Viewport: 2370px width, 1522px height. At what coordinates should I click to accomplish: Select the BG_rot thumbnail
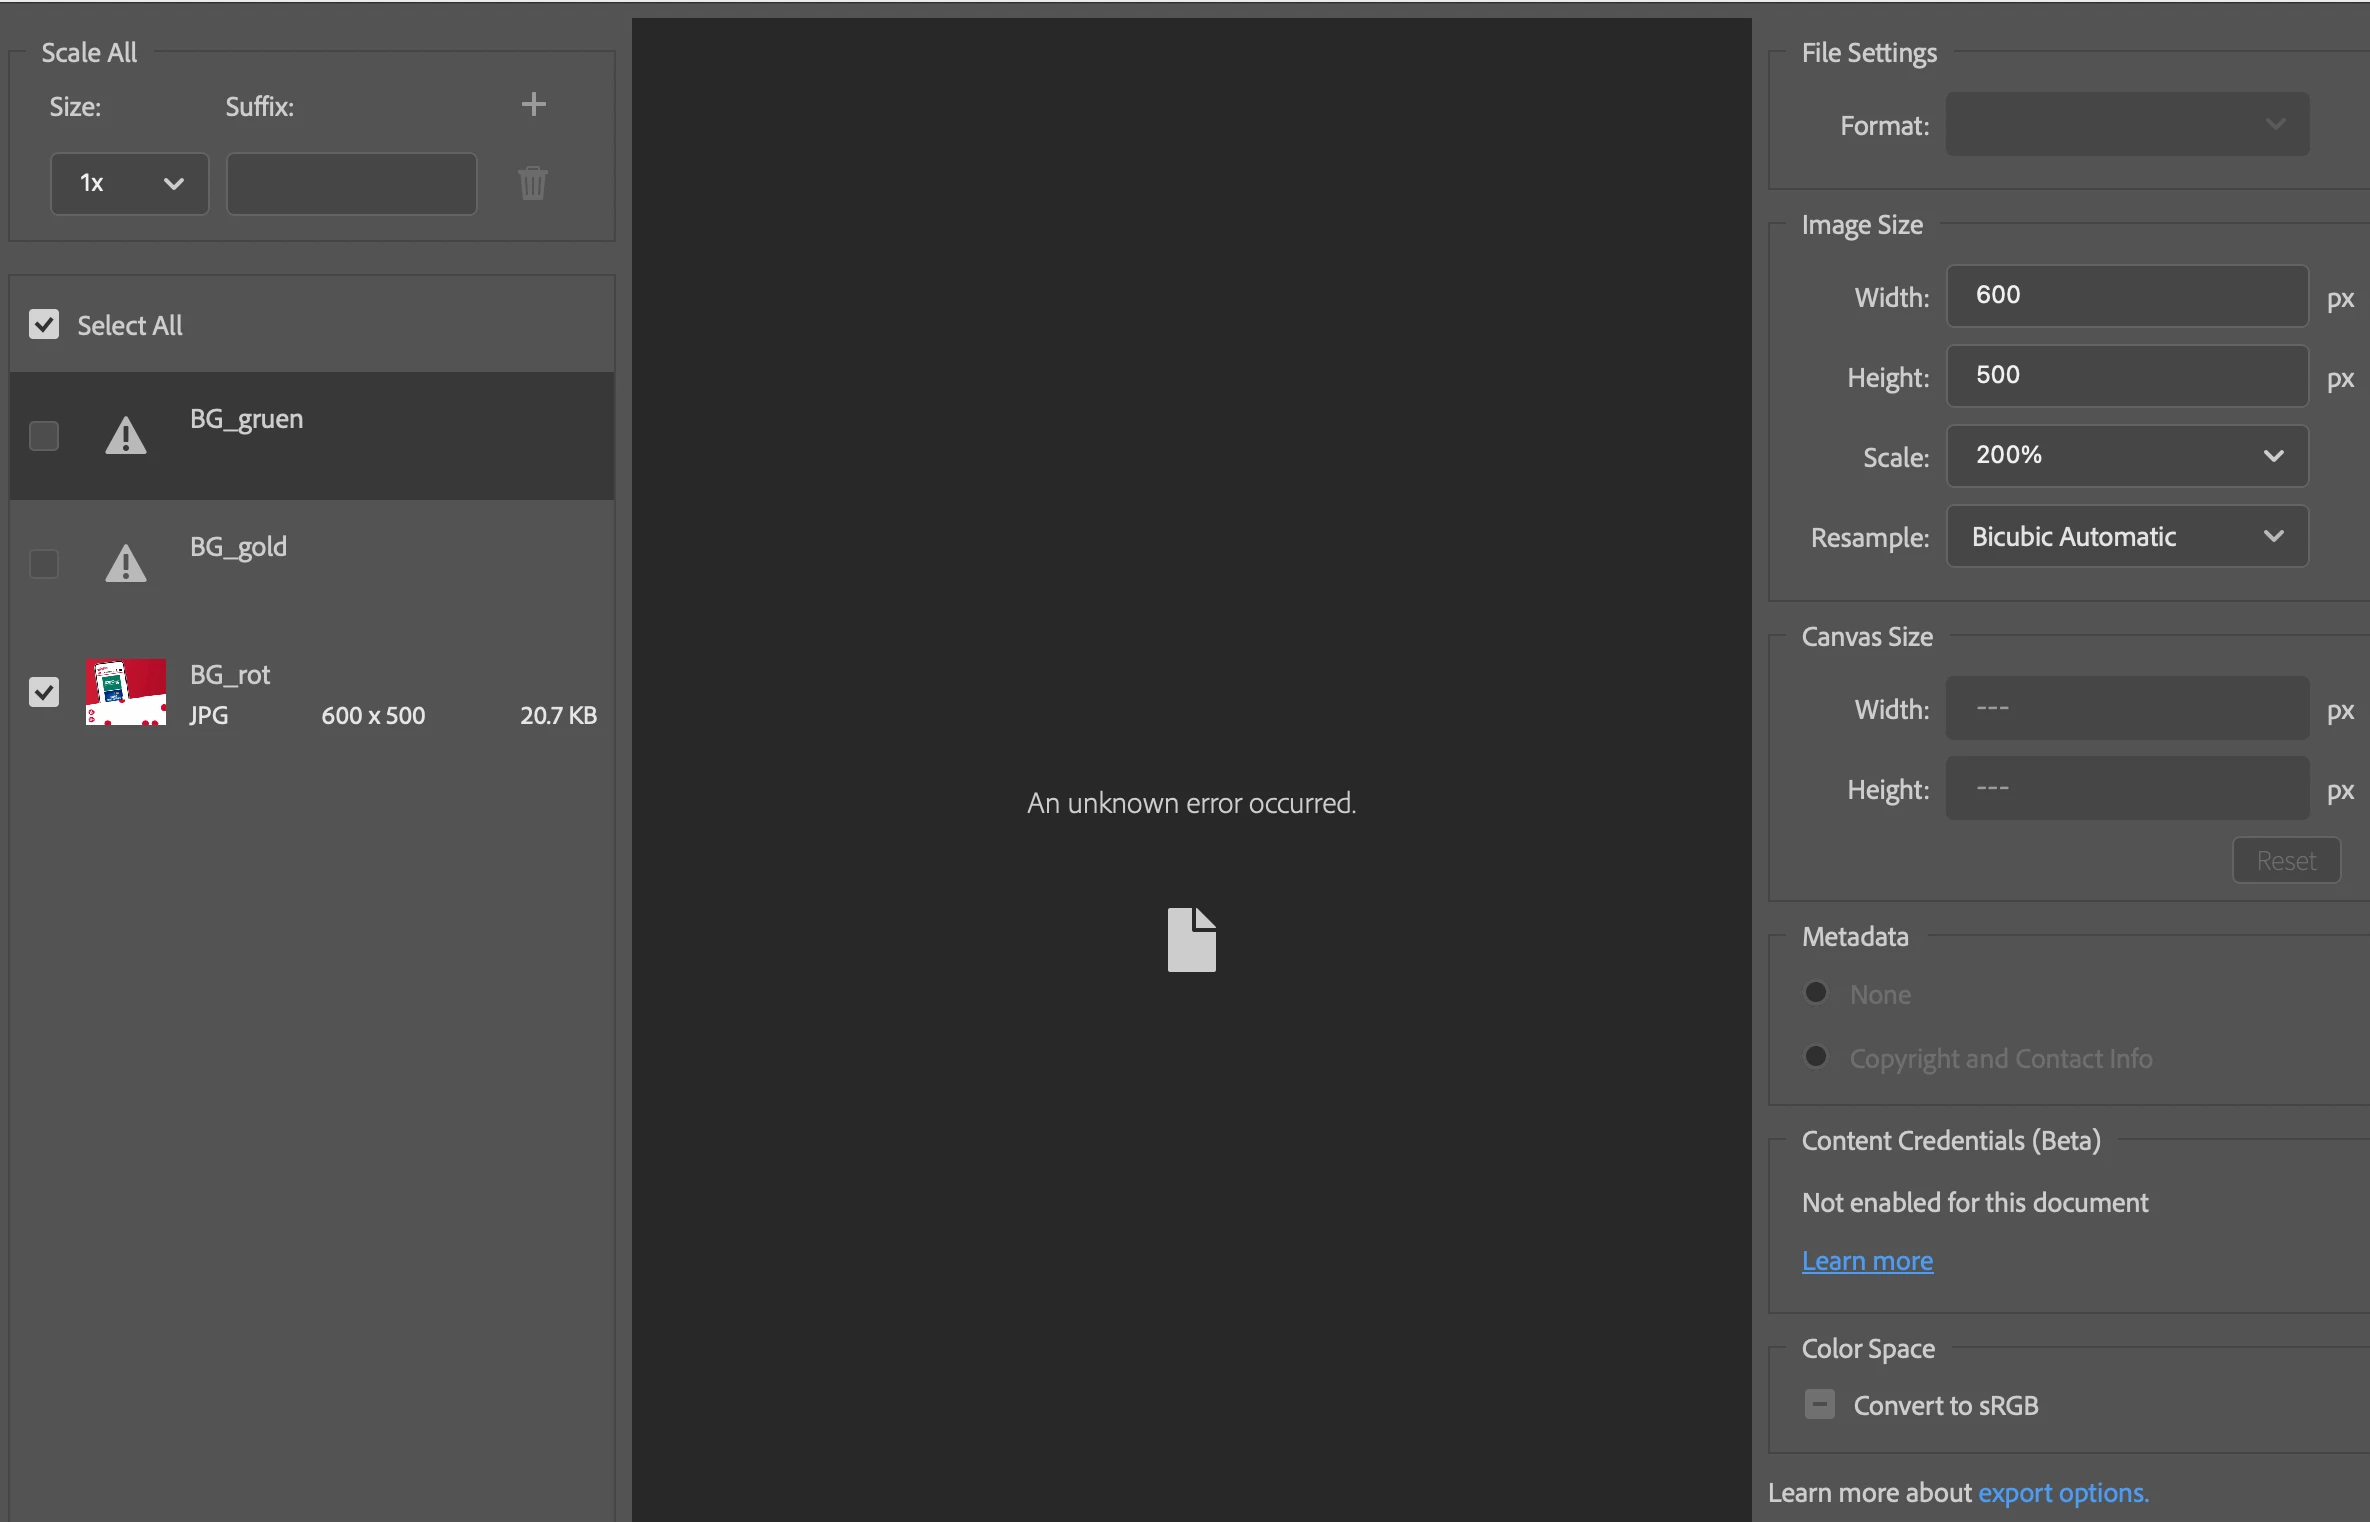(126, 692)
